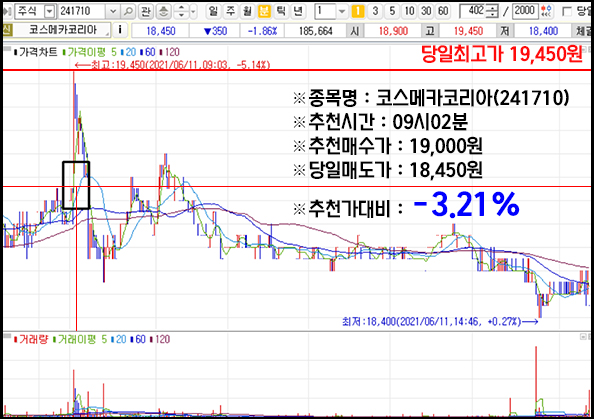The image size is (594, 419).
Task: Toggle the 당일 checkbox
Action: pyautogui.click(x=567, y=12)
